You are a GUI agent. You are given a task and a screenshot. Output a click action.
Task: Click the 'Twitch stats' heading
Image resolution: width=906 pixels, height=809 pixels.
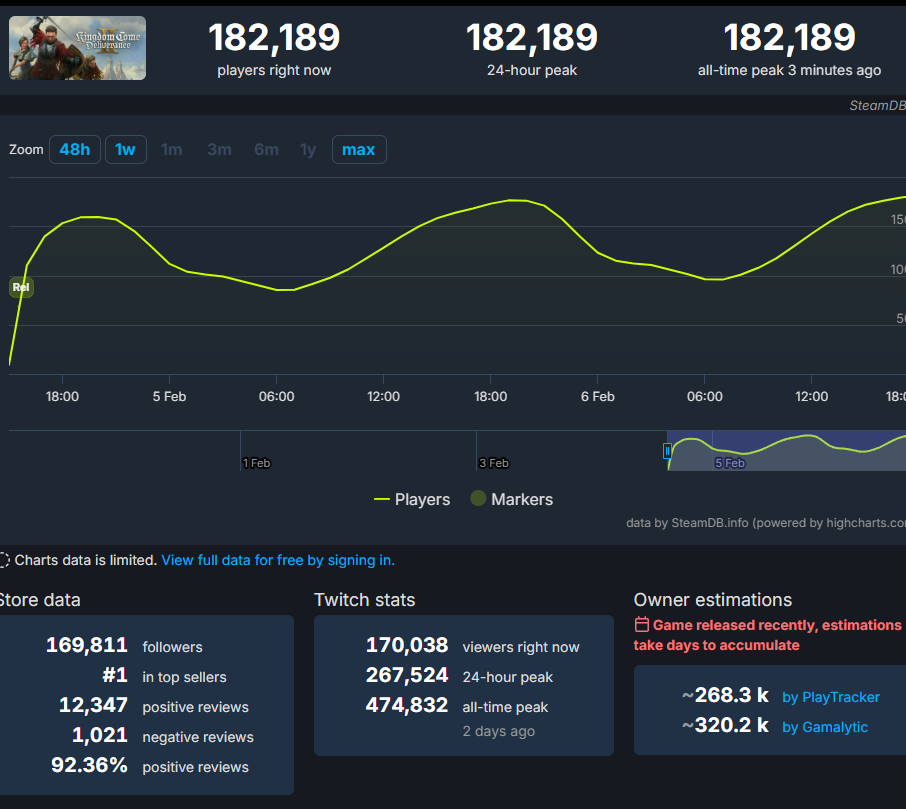coord(365,600)
